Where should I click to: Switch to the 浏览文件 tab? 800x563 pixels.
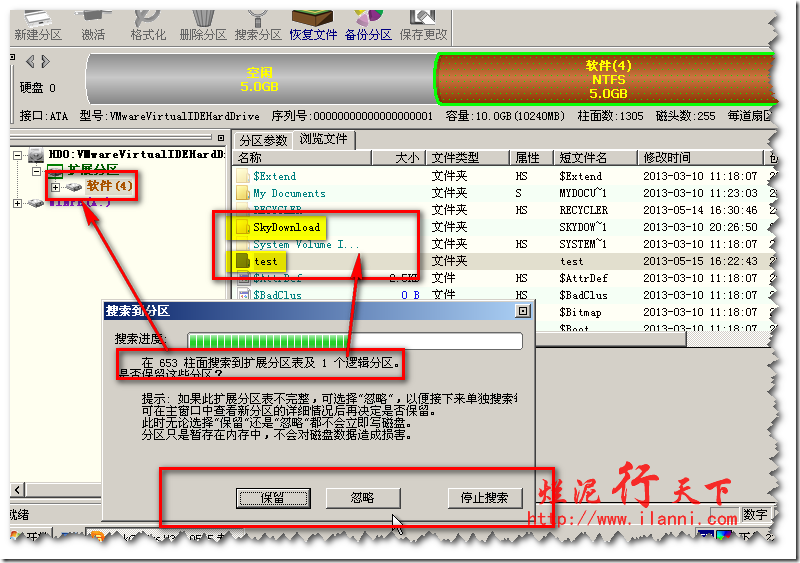[323, 139]
